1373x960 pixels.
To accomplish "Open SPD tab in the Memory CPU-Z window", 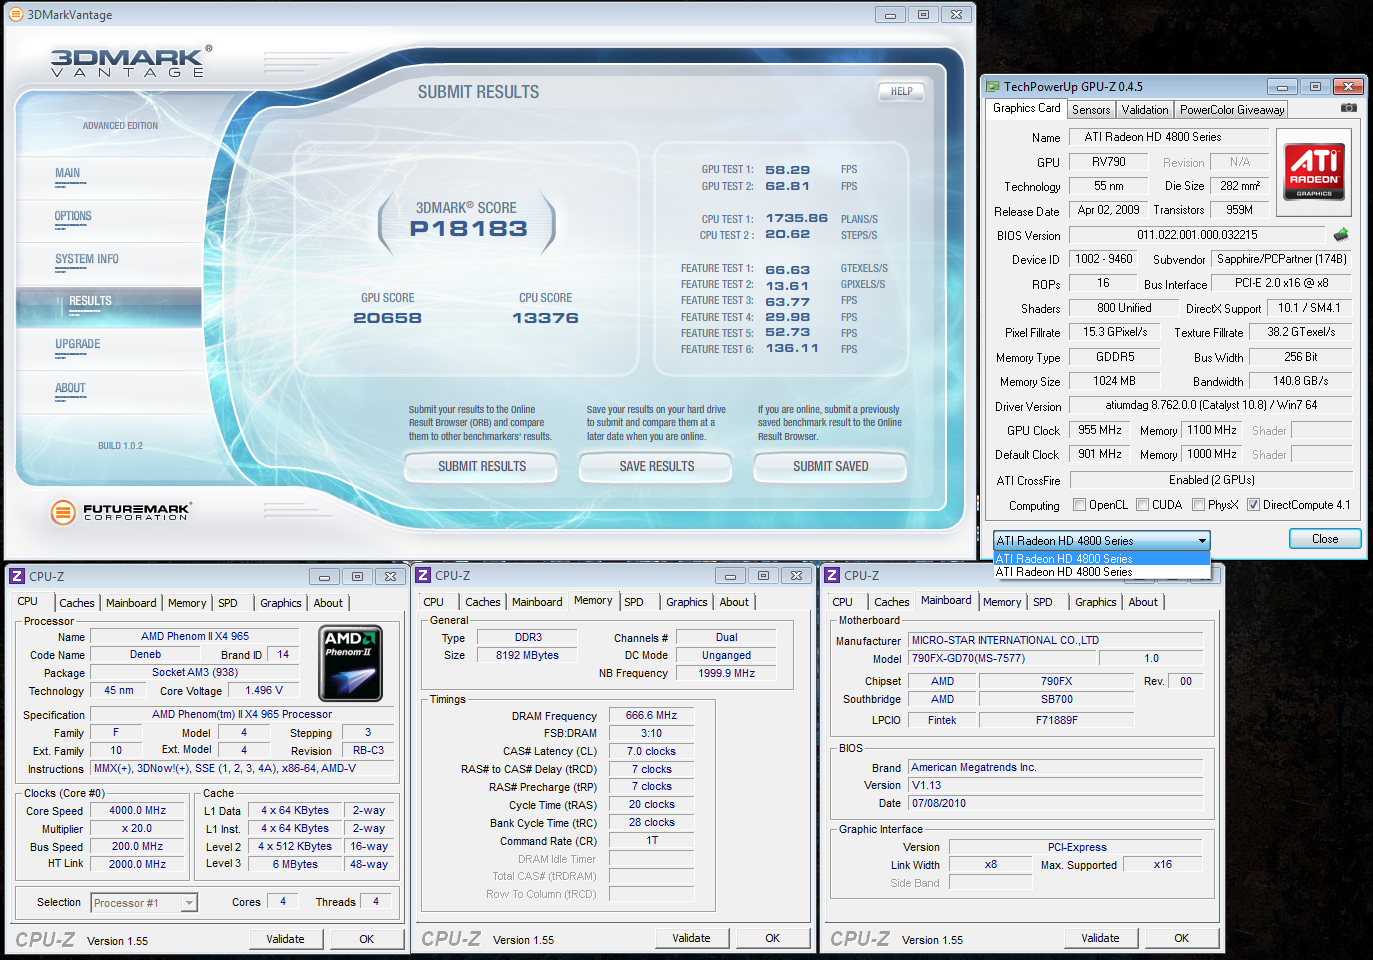I will tap(634, 602).
